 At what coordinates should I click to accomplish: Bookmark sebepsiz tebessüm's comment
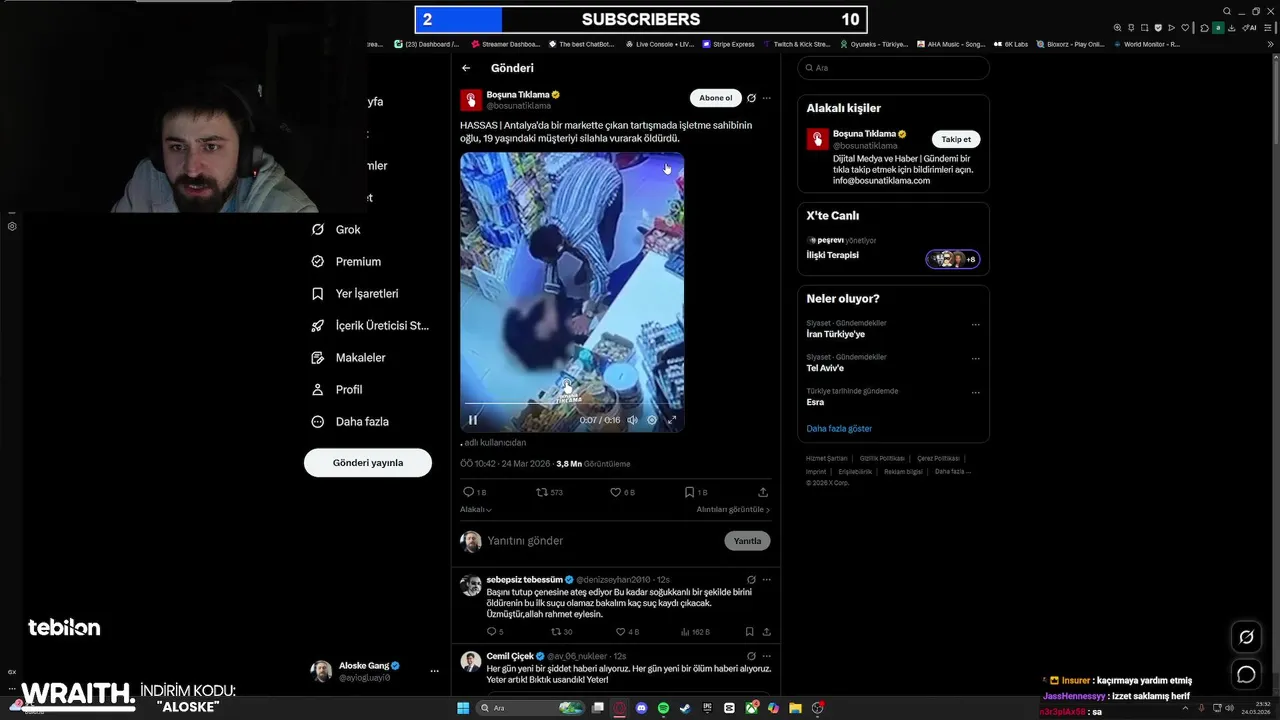point(749,632)
